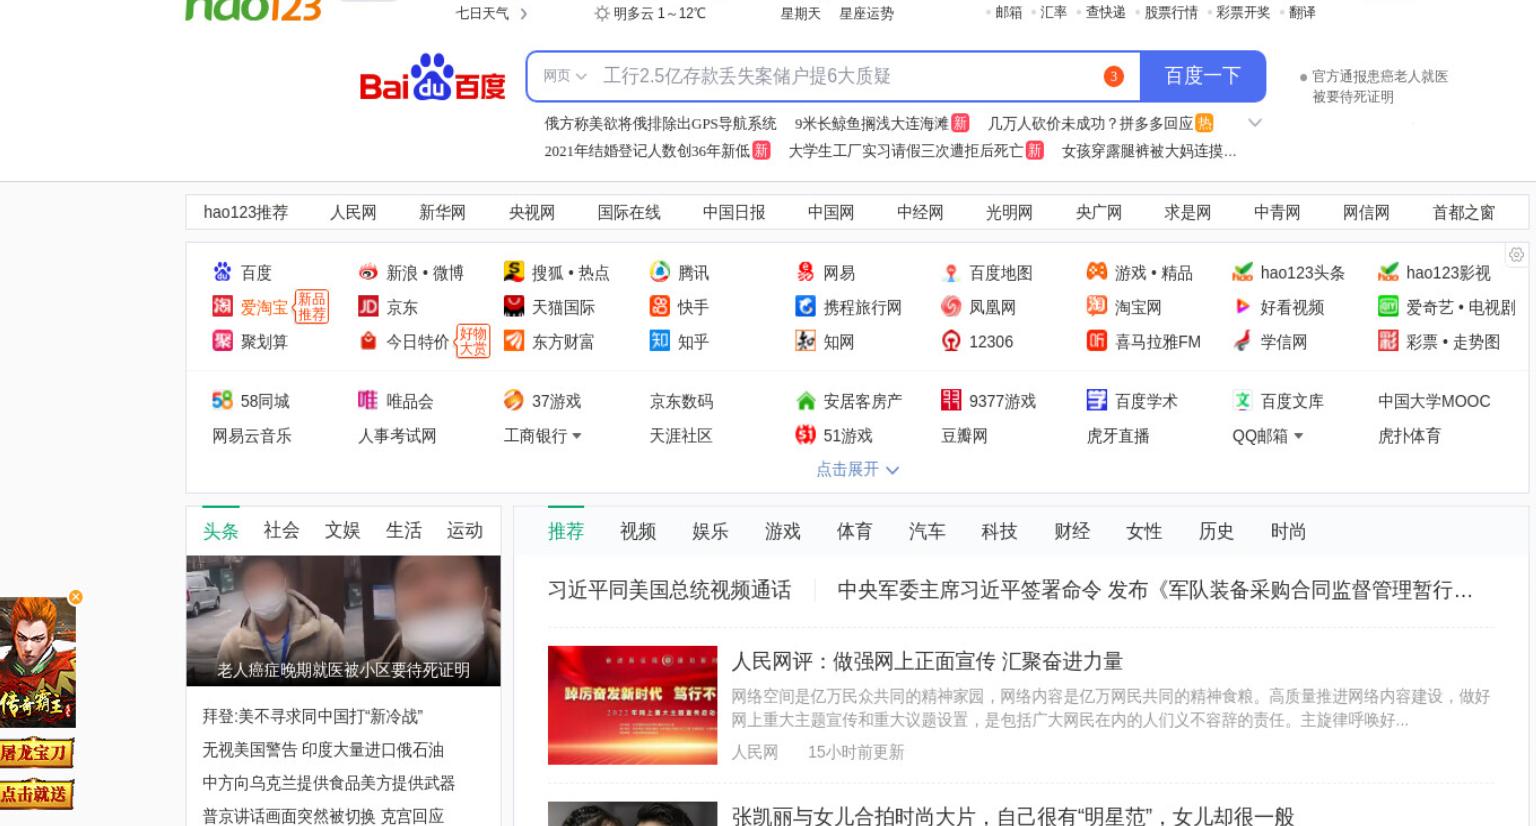1536x826 pixels.
Task: Open the 科技 feed tab
Action: [999, 531]
